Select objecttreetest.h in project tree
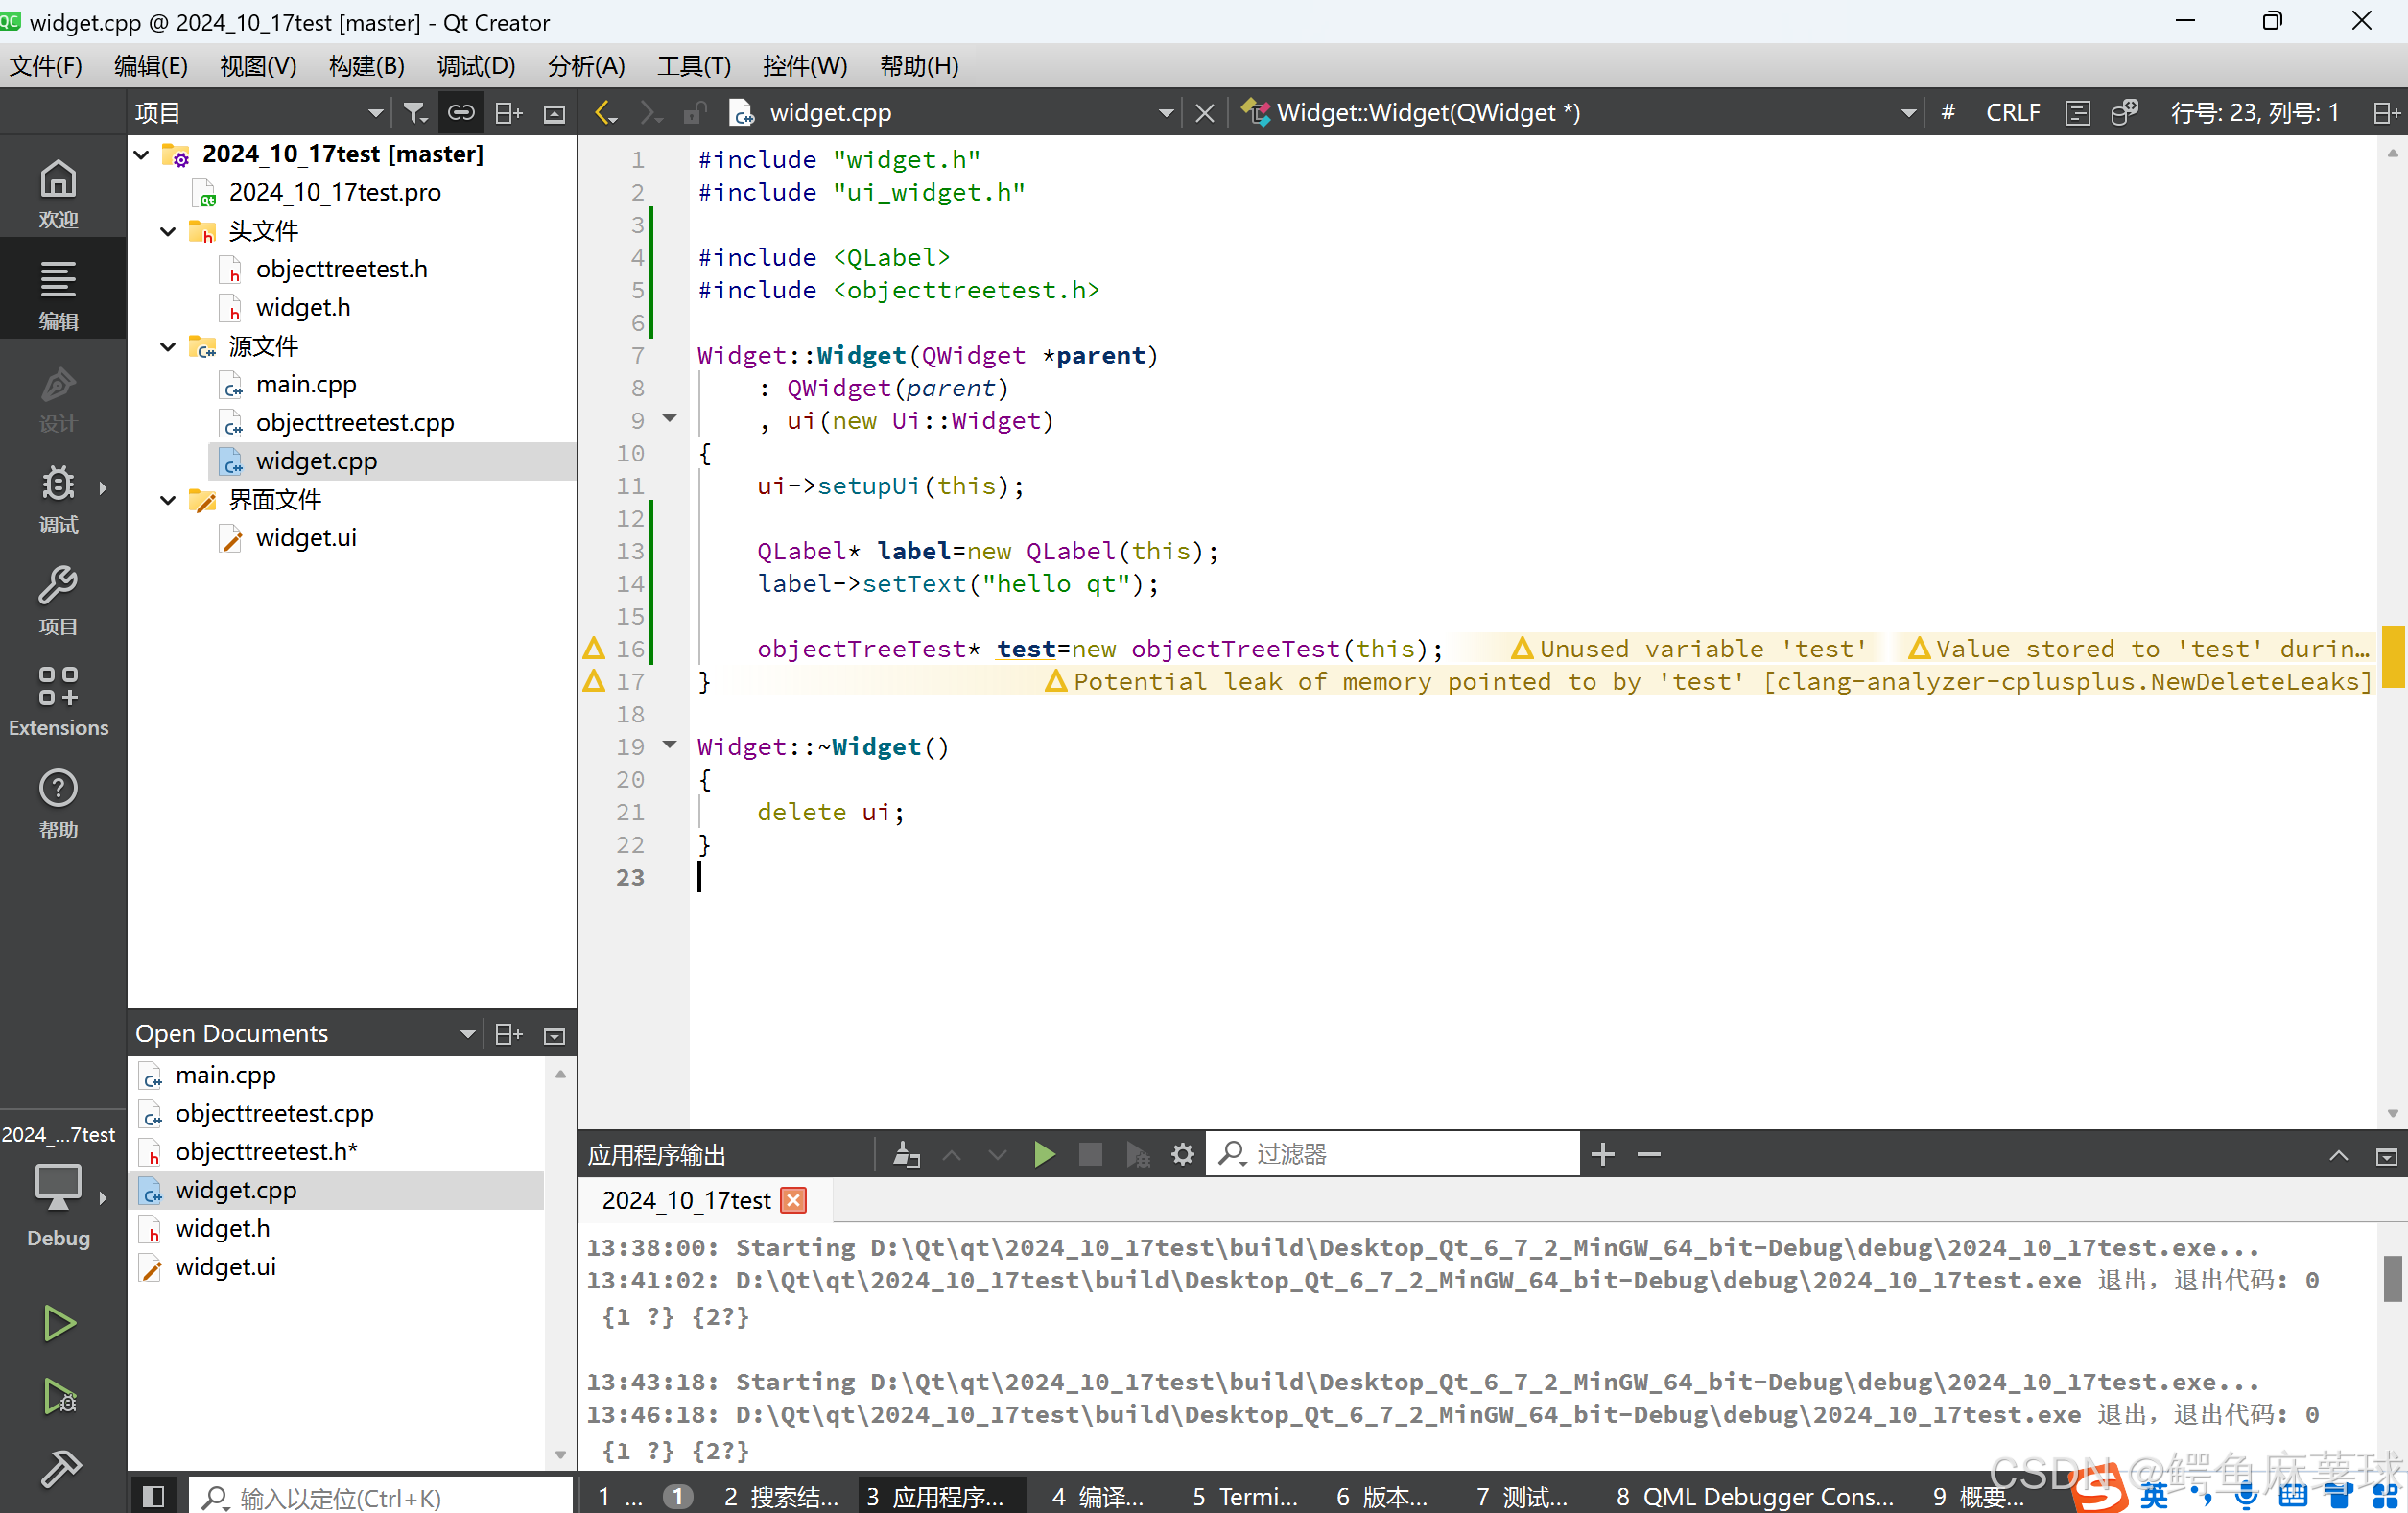2408x1513 pixels. coord(341,269)
